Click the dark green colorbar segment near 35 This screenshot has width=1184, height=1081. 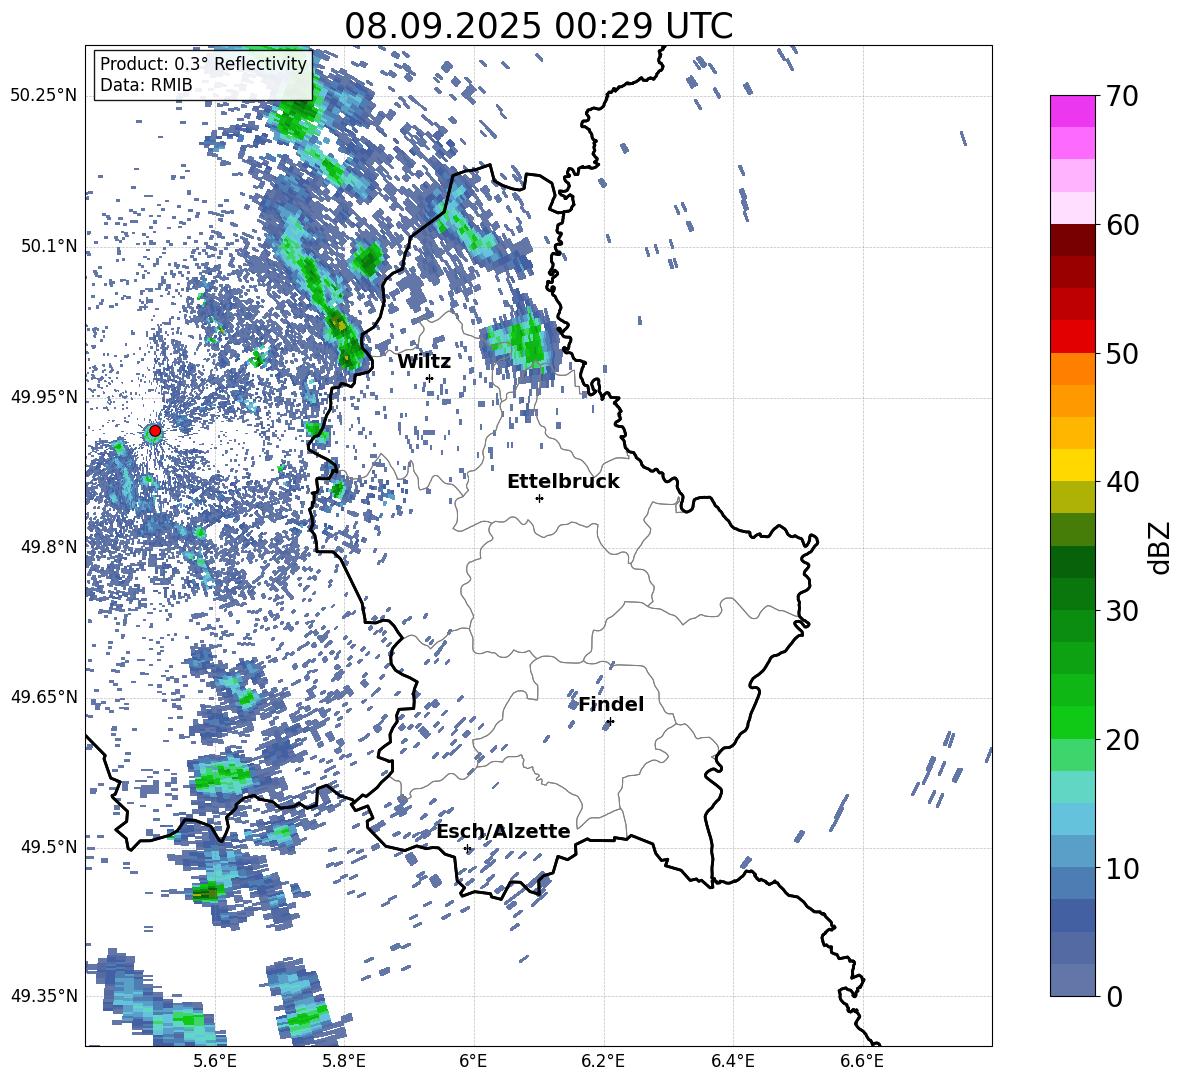point(1072,562)
